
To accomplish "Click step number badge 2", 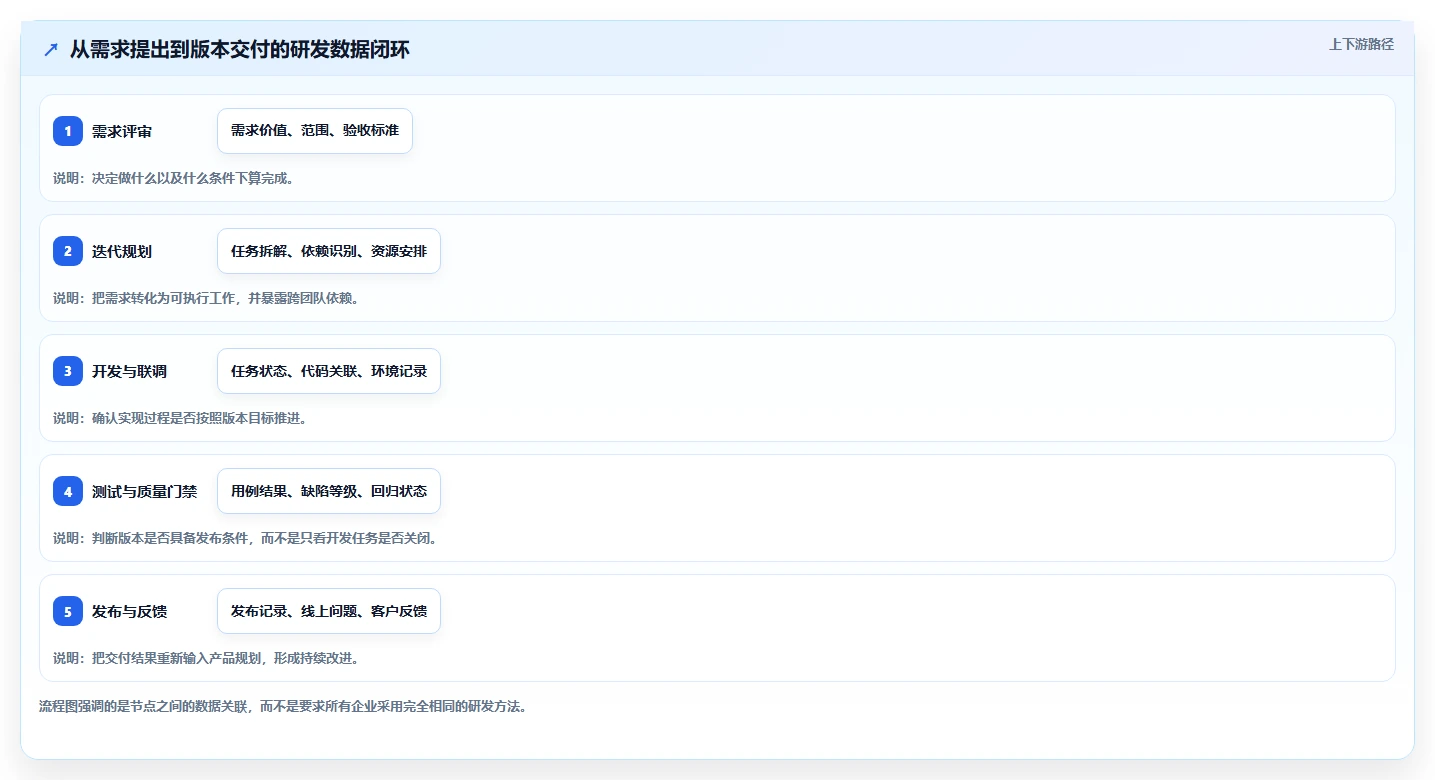I will pos(68,251).
